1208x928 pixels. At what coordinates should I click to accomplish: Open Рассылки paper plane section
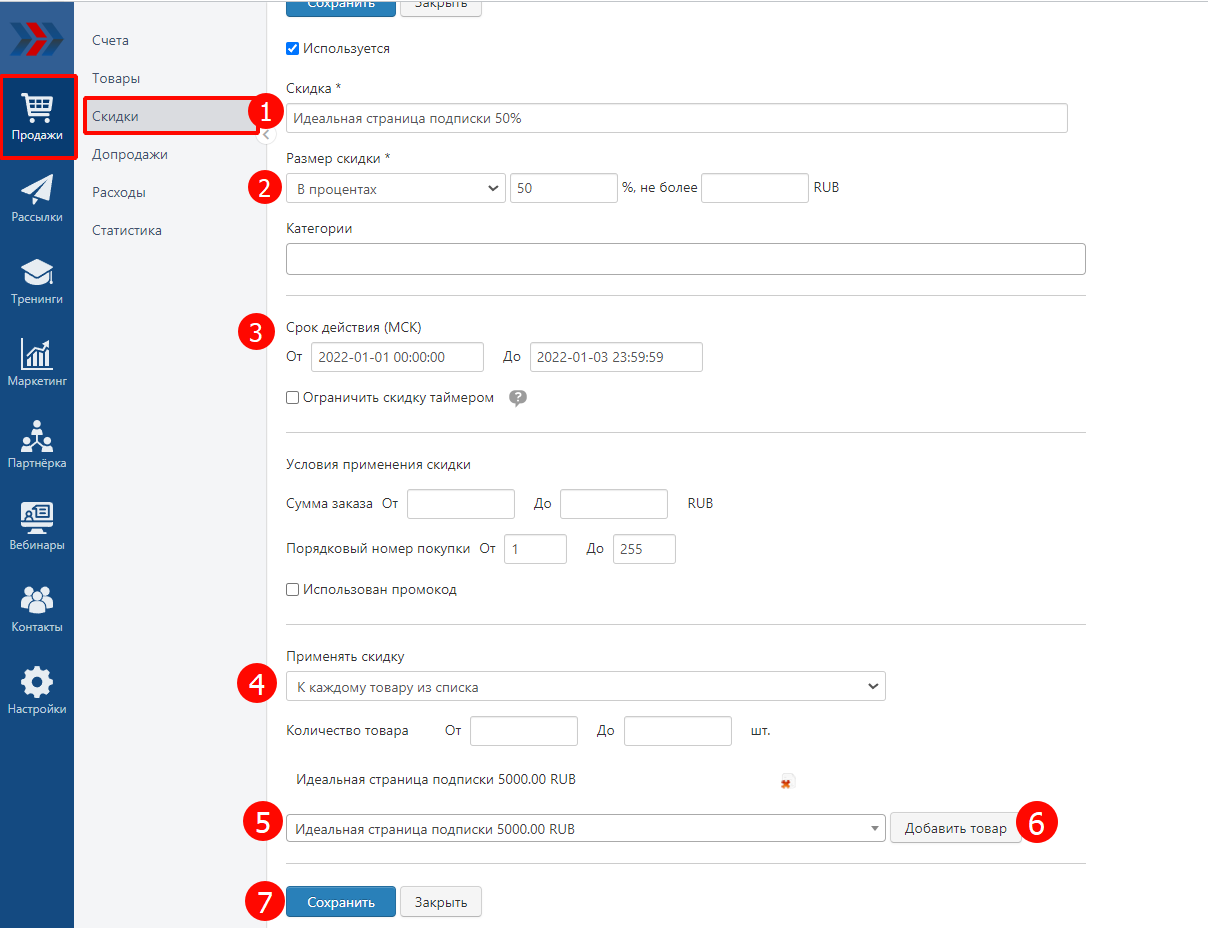[x=37, y=198]
